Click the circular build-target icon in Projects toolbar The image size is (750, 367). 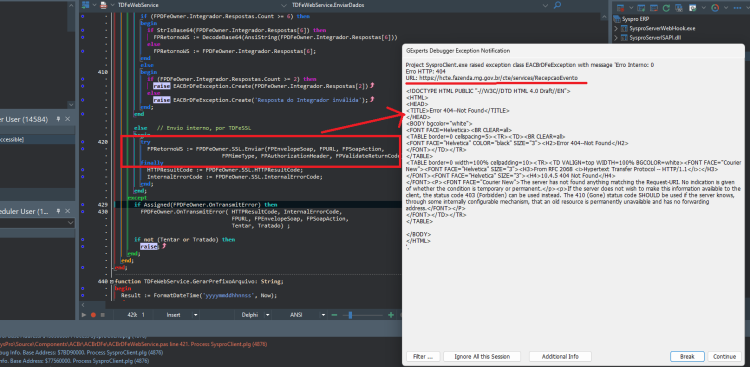point(715,8)
